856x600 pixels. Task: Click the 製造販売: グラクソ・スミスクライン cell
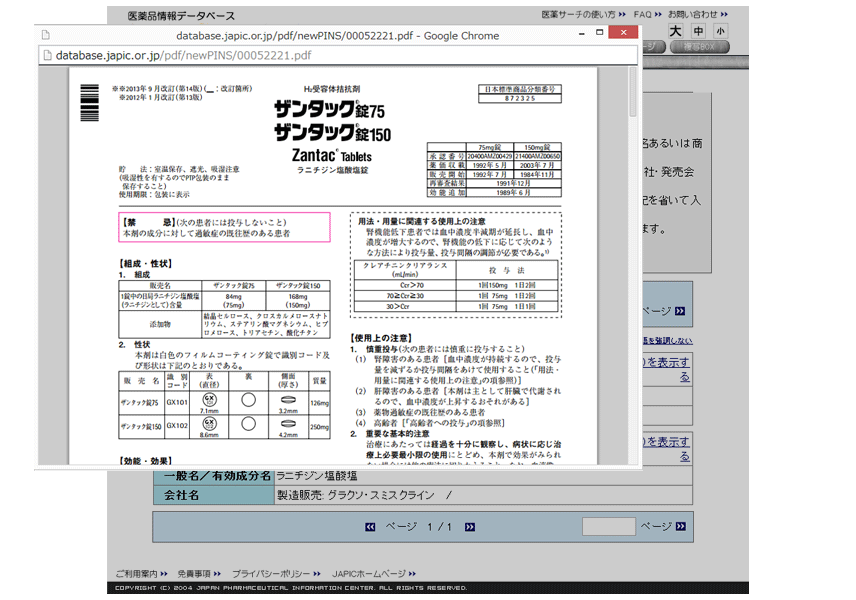click(x=483, y=495)
